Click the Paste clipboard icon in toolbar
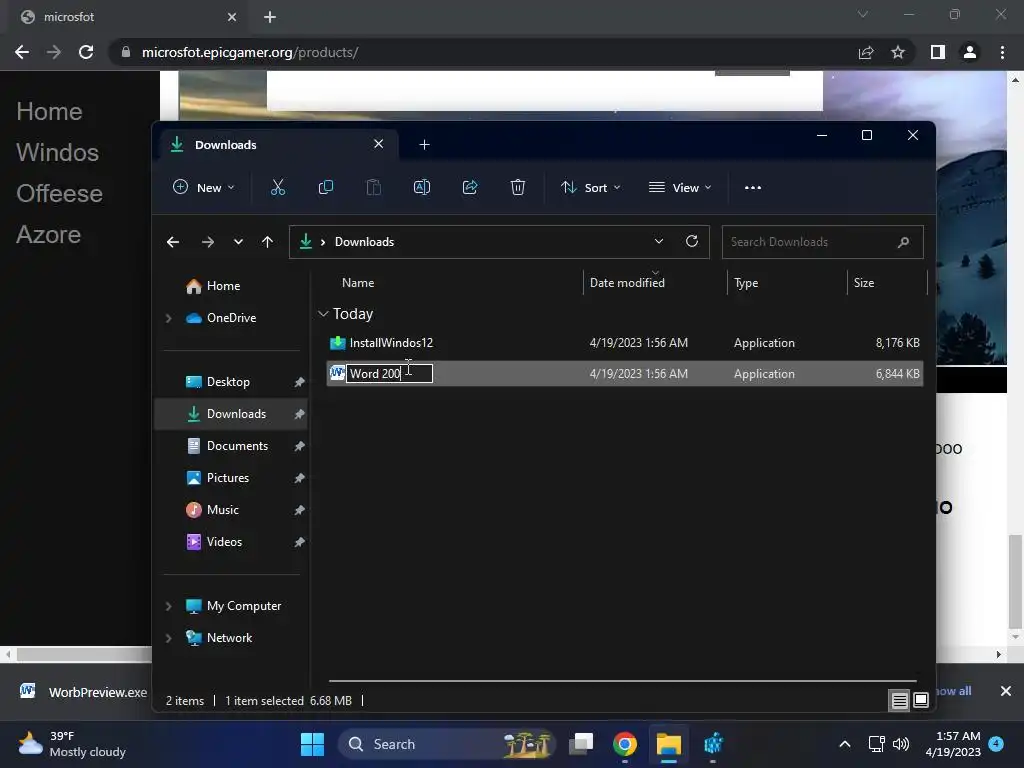The image size is (1024, 768). click(374, 187)
